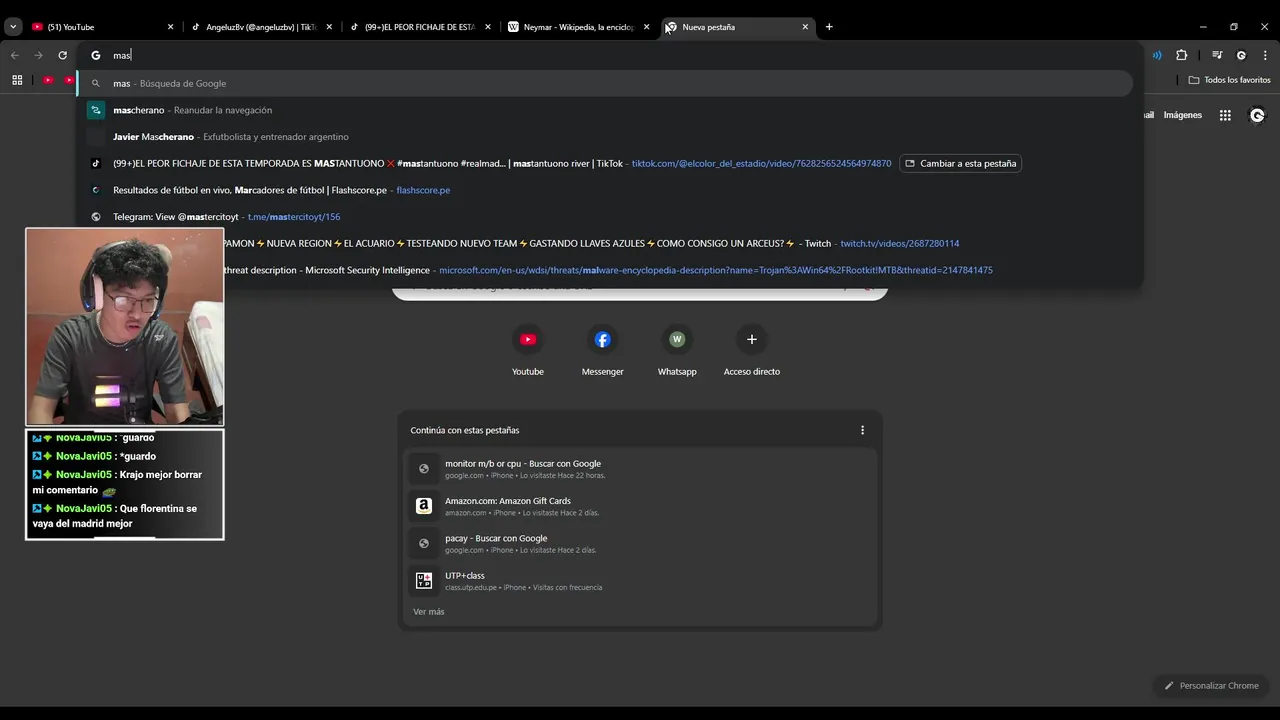Open 'monitor m/b or cpu' recent tab

point(640,469)
